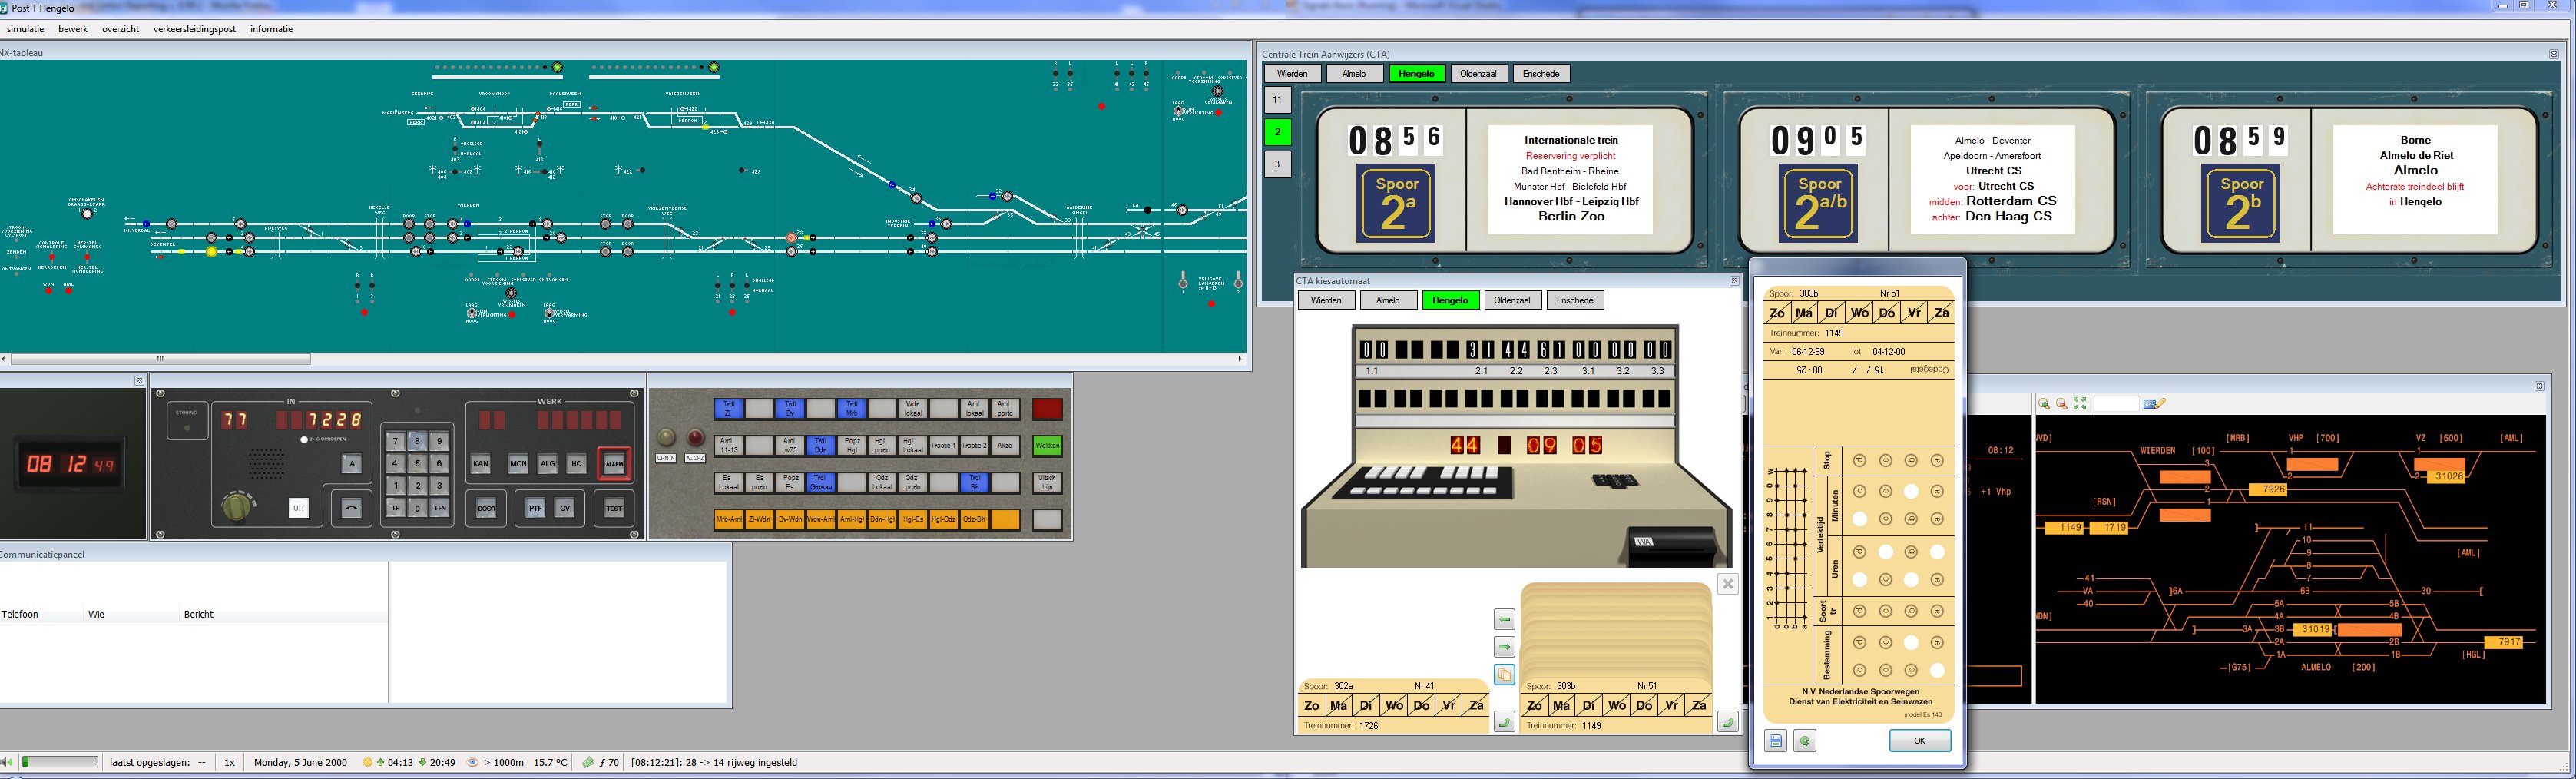Select Wierden in CTA kiesautomaat
Screen dimensions: 2576x779
click(1326, 300)
